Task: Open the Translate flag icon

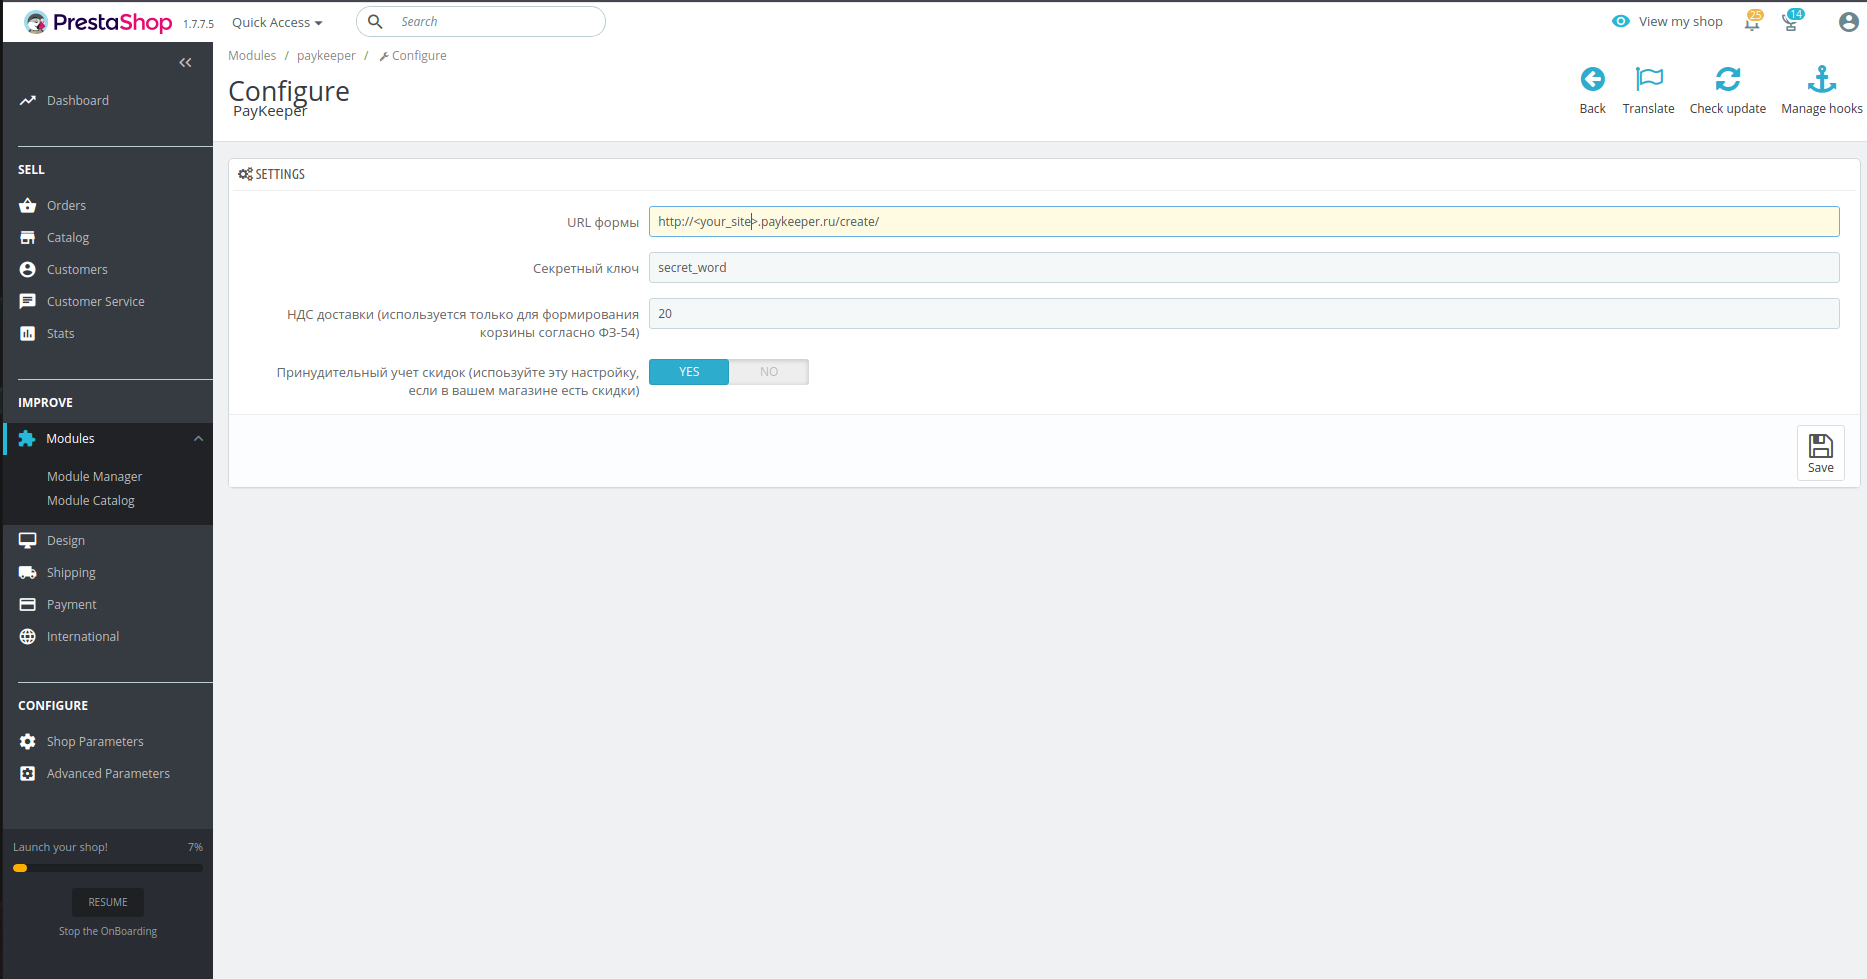Action: [1648, 80]
